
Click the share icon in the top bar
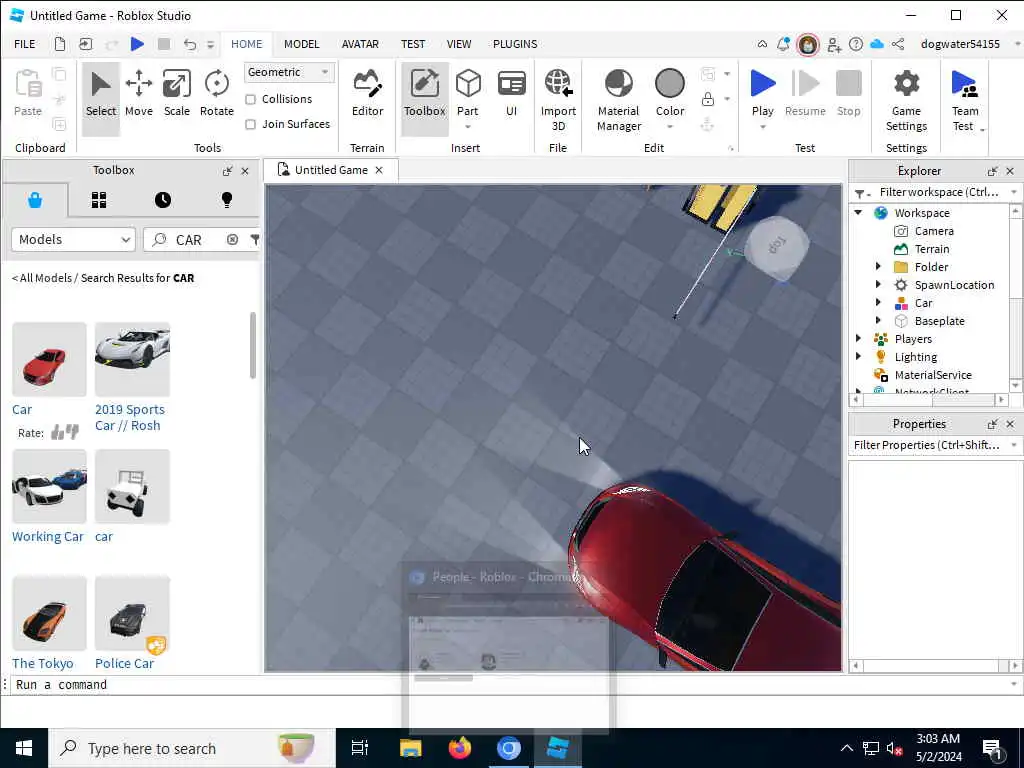point(898,44)
